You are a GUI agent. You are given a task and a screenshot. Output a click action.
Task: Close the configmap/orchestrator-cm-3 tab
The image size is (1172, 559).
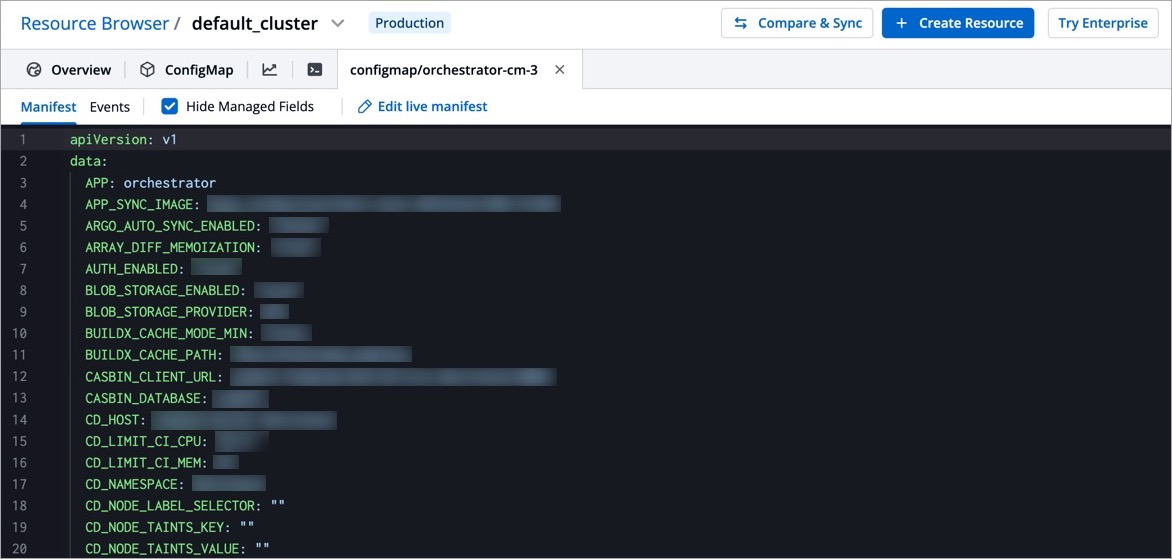coord(560,70)
